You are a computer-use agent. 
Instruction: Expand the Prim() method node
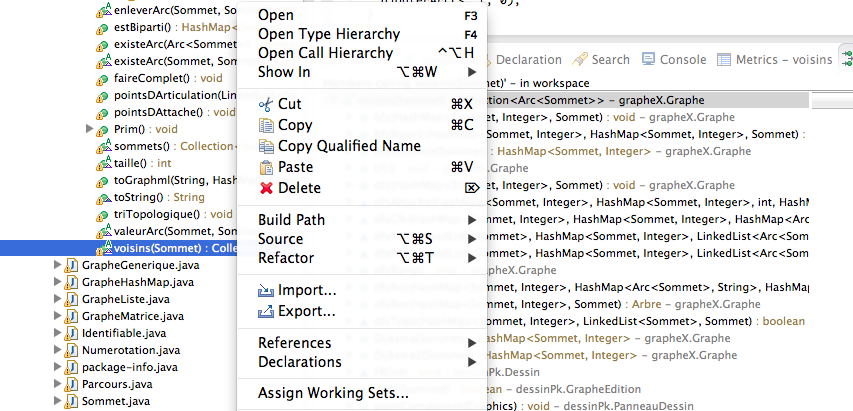(x=89, y=129)
